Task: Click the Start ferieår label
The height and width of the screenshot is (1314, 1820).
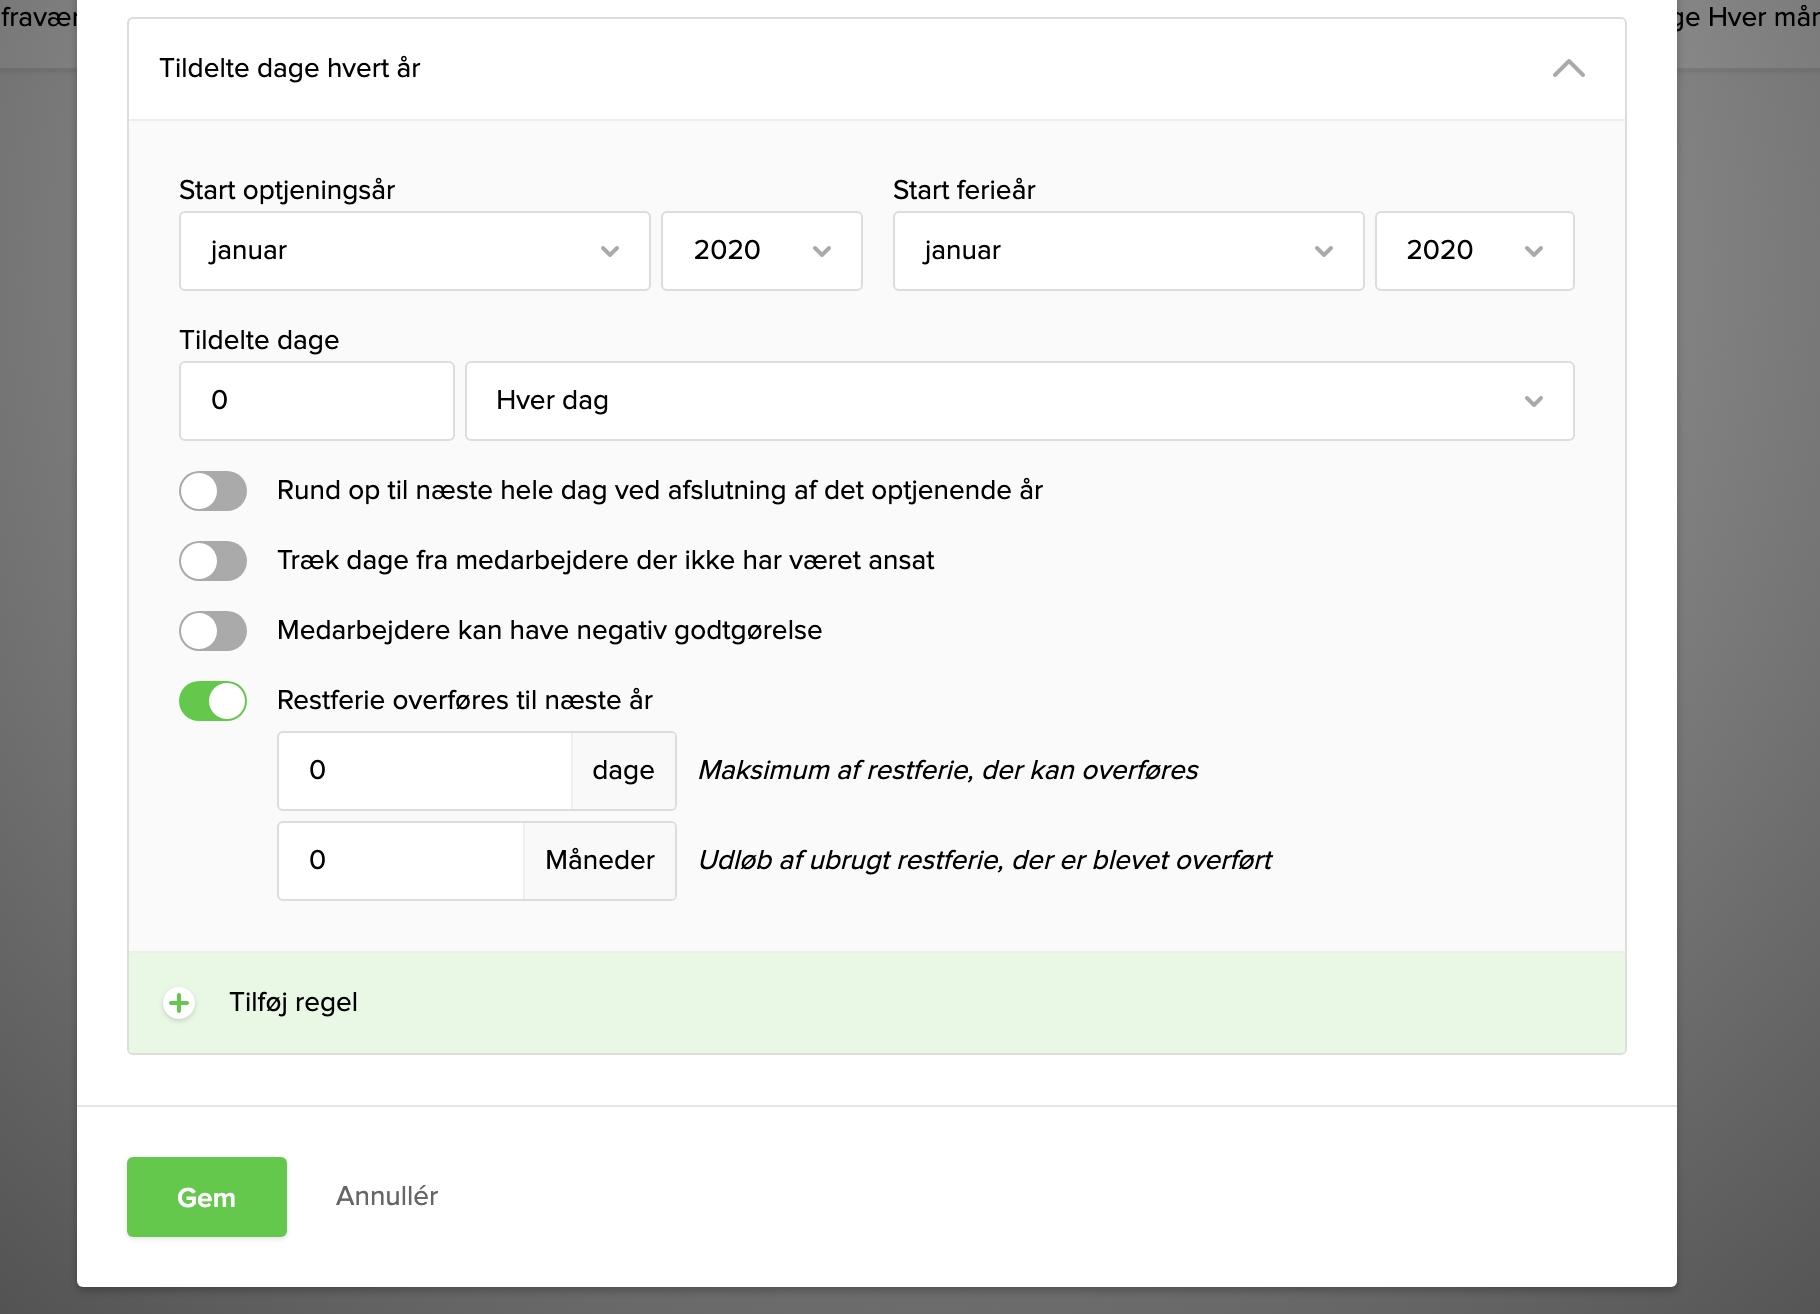Action: tap(964, 190)
